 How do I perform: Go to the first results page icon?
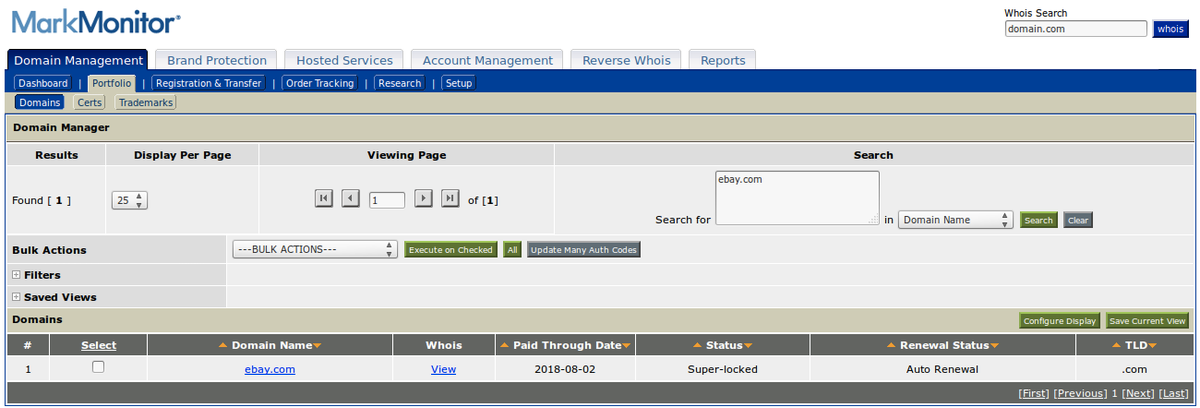323,199
